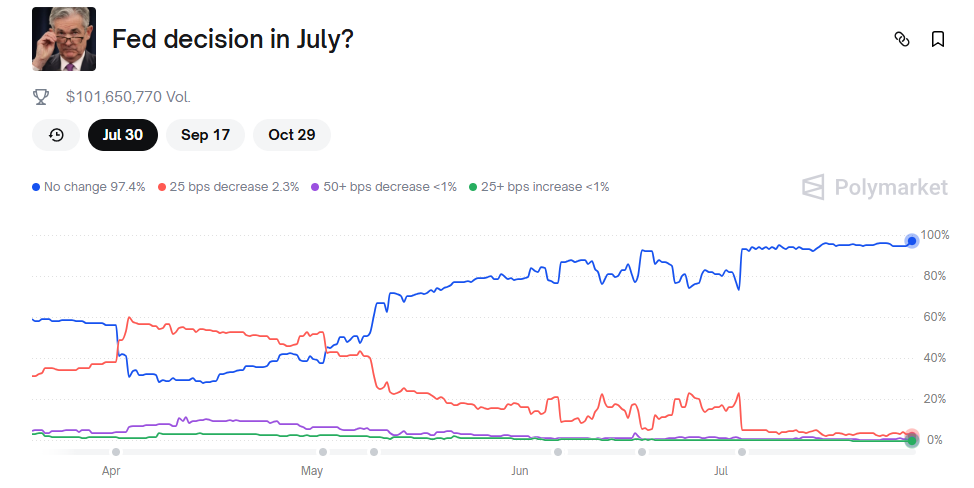Click the "Fed decision in July?" title
Screen dimensions: 974x488
[x=233, y=39]
